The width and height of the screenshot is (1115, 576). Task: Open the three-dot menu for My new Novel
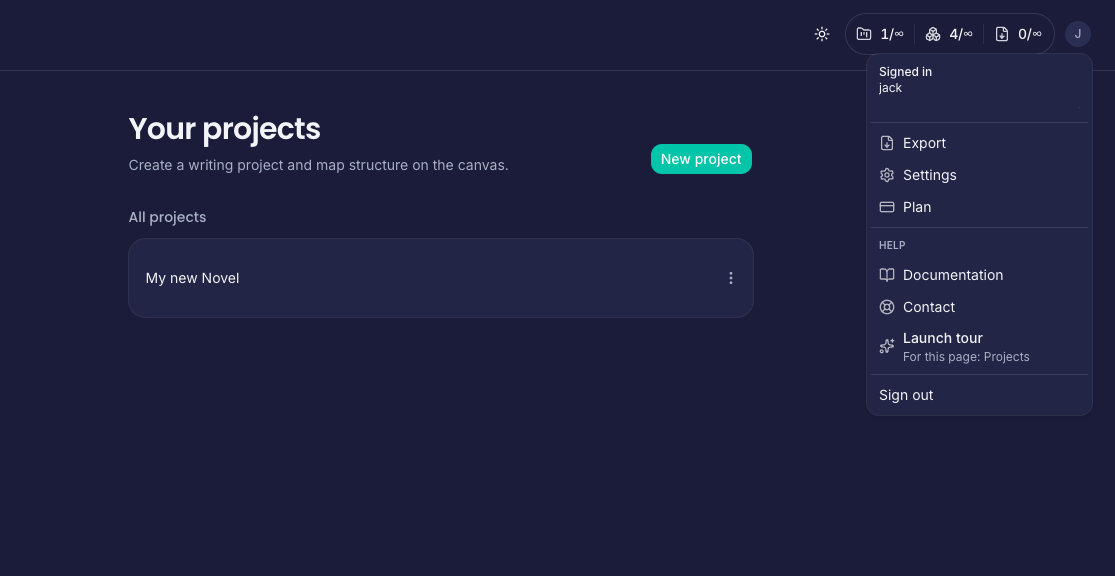731,278
